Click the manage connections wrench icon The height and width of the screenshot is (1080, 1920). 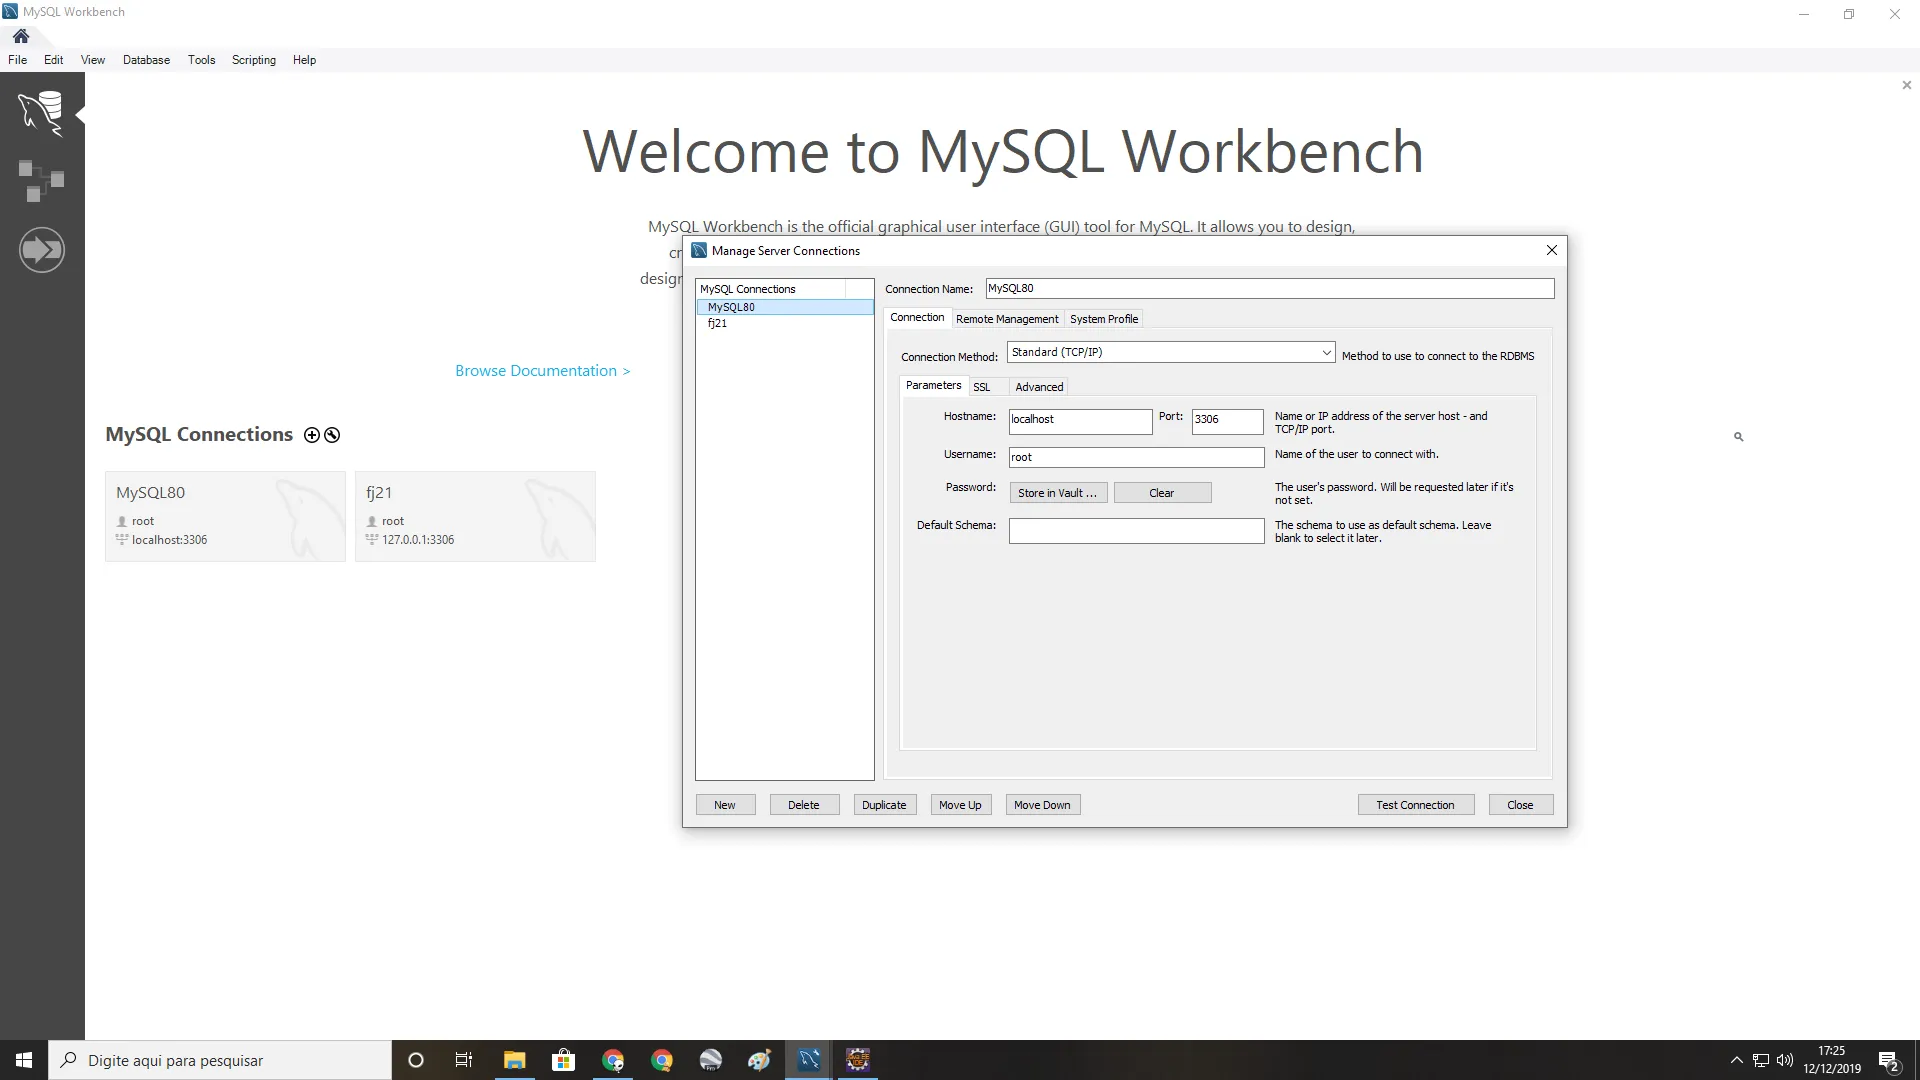click(332, 435)
